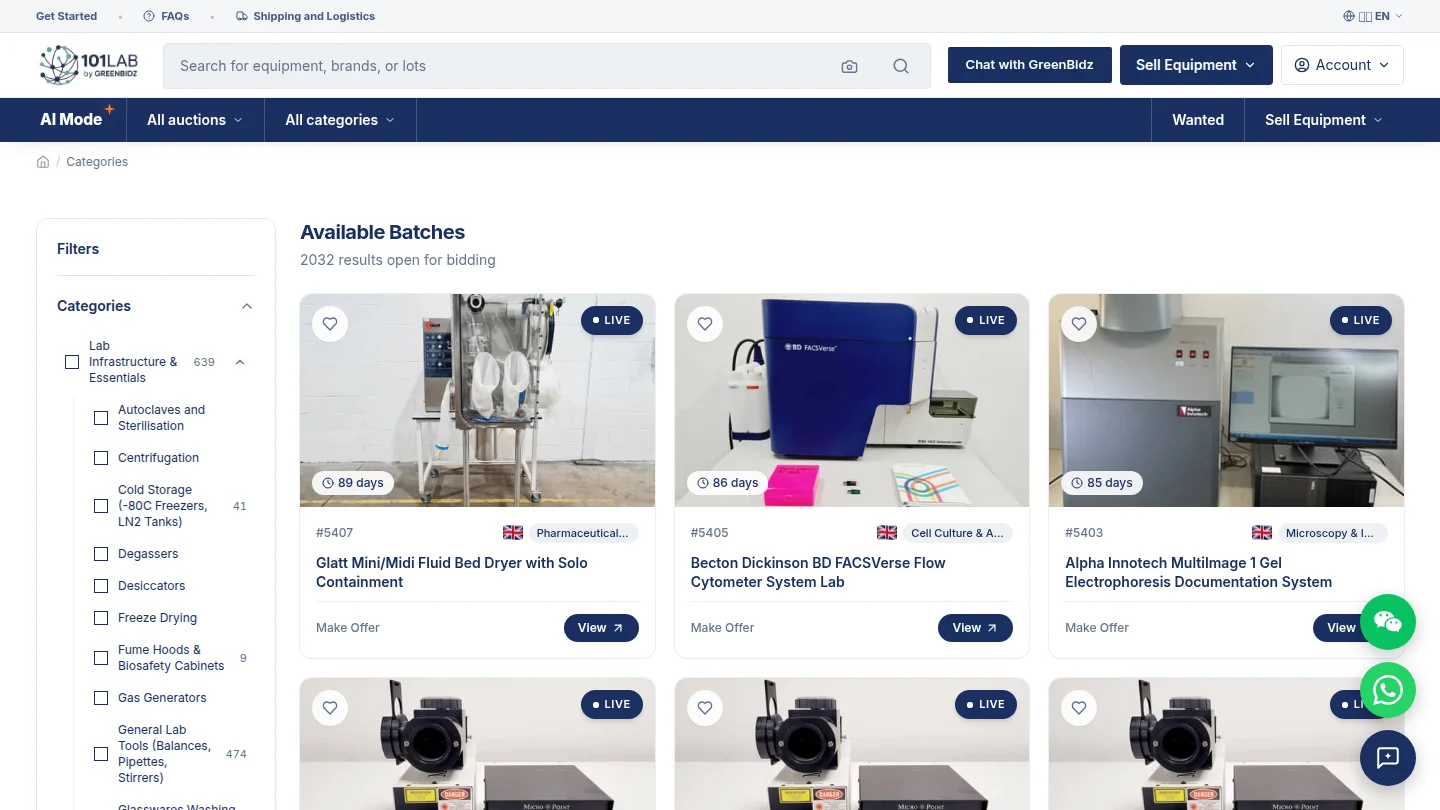Collapse the Categories filter section
This screenshot has width=1440, height=810.
(x=247, y=306)
